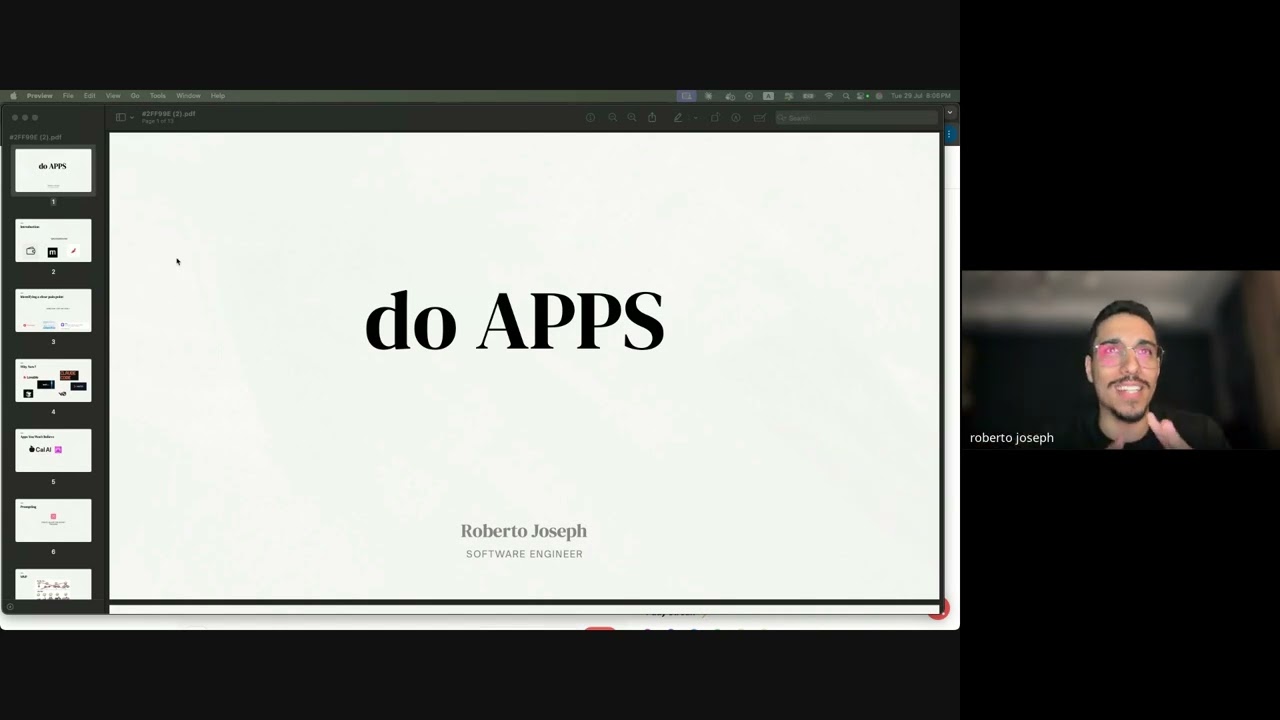The image size is (1280, 720).
Task: Open the Tools menu
Action: [158, 96]
